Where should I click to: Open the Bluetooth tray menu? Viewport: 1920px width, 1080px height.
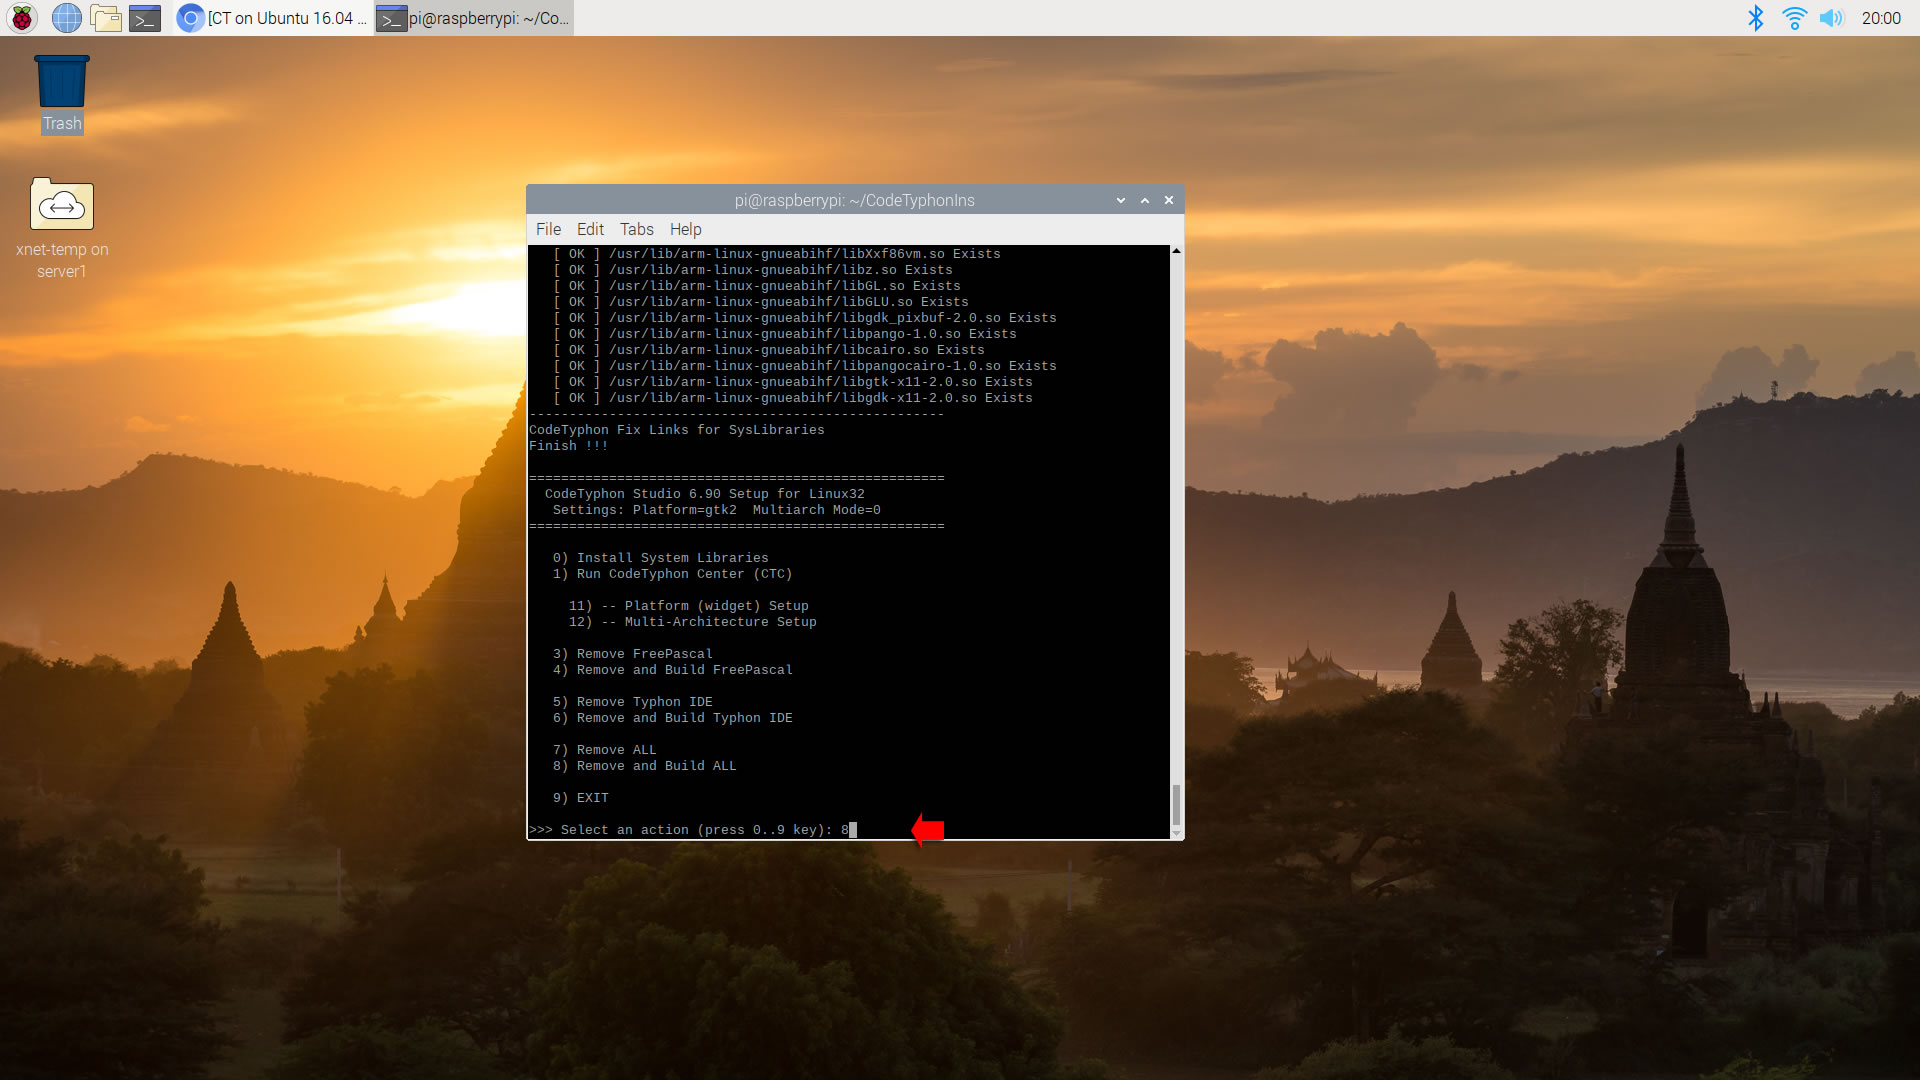click(x=1756, y=18)
